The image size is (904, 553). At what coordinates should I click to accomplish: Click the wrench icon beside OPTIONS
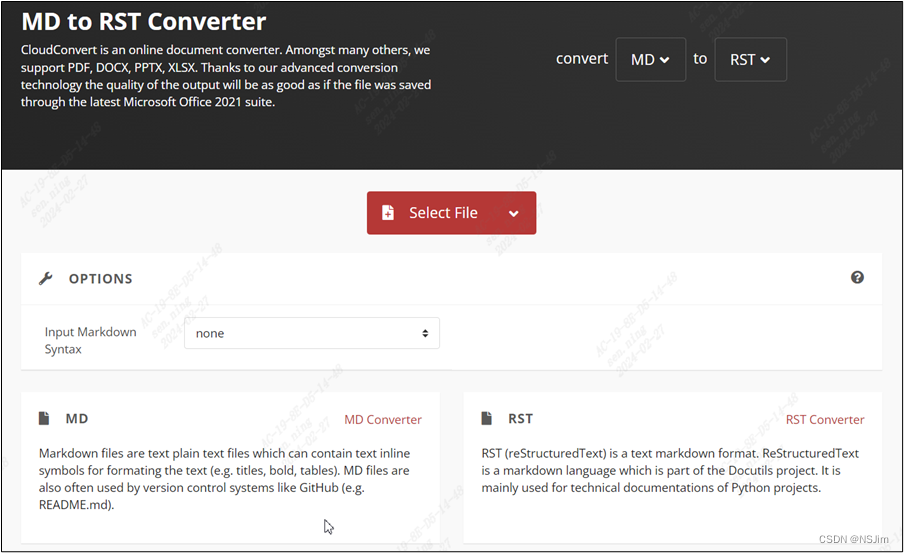click(46, 279)
